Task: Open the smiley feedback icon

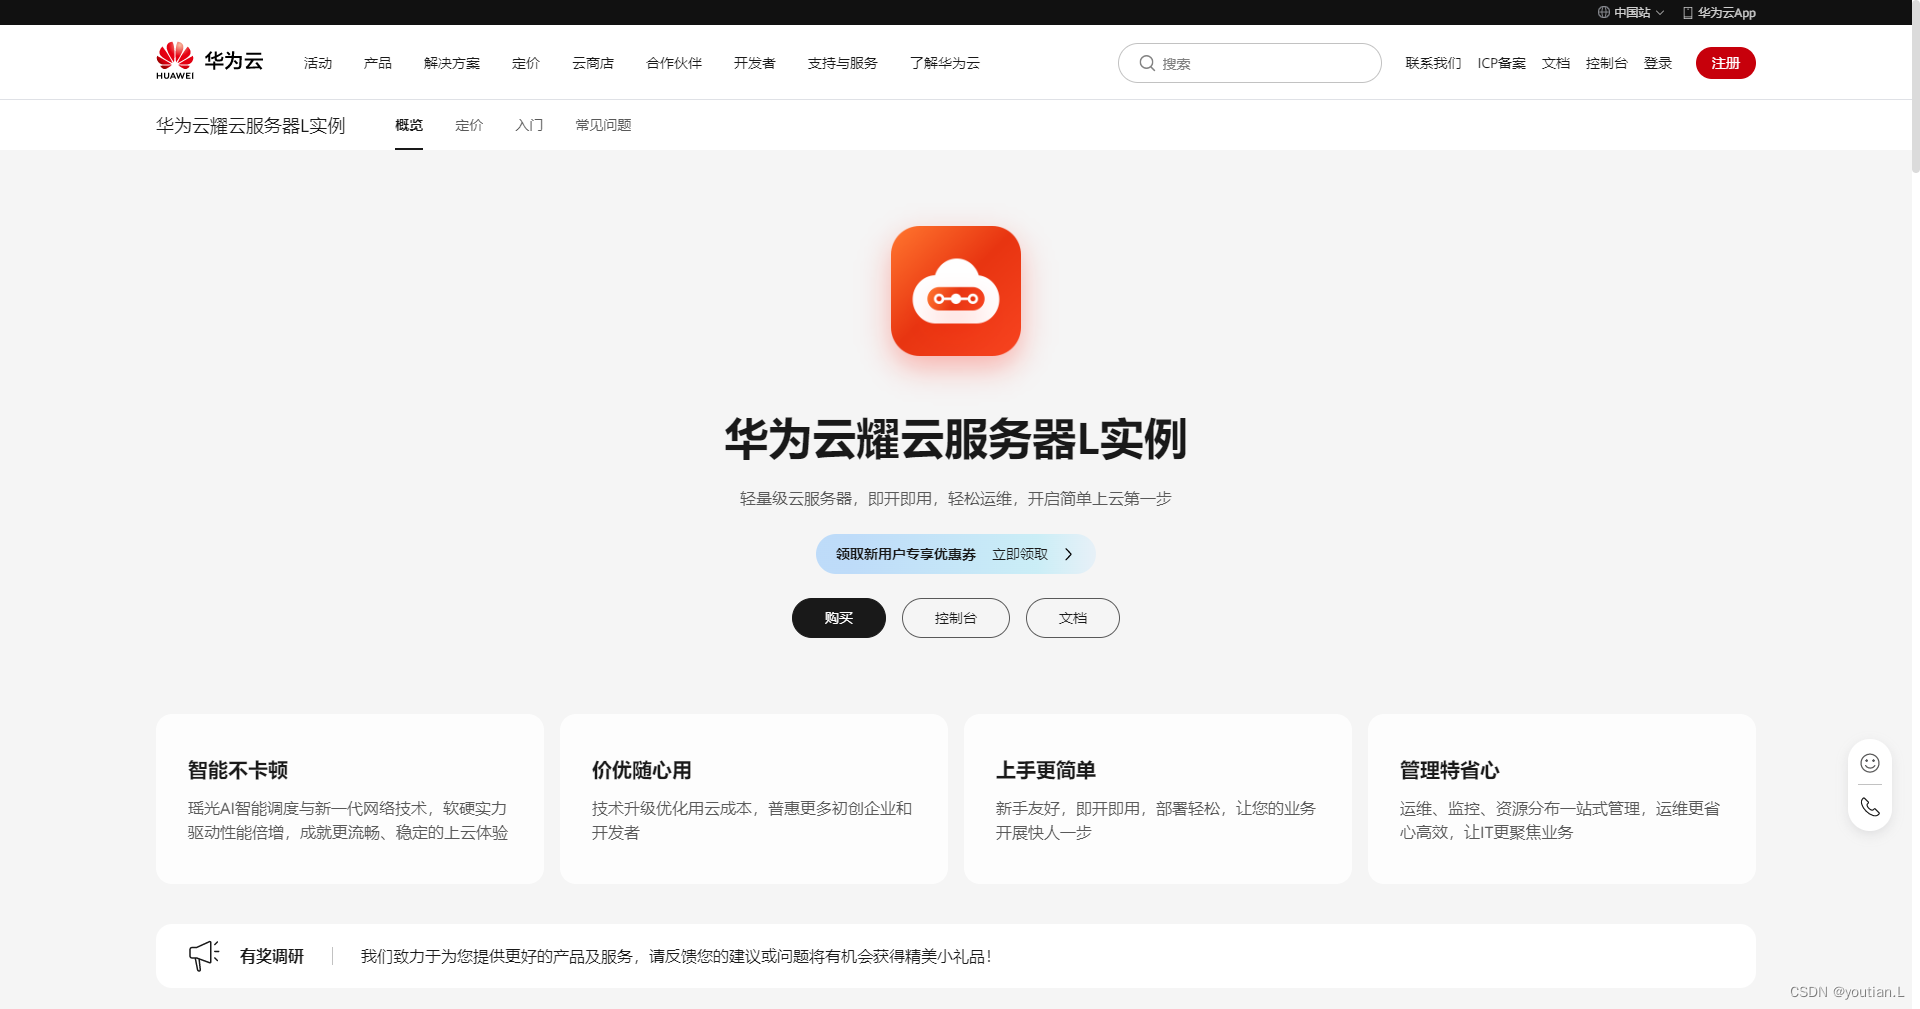Action: [1870, 763]
